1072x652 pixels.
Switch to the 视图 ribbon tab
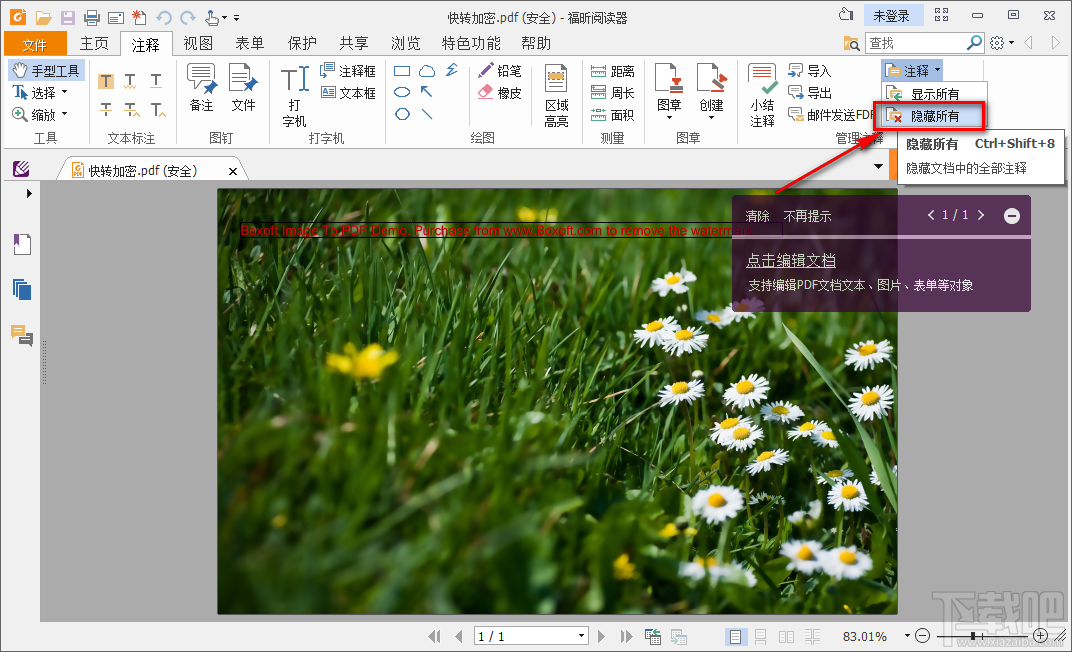pos(196,43)
